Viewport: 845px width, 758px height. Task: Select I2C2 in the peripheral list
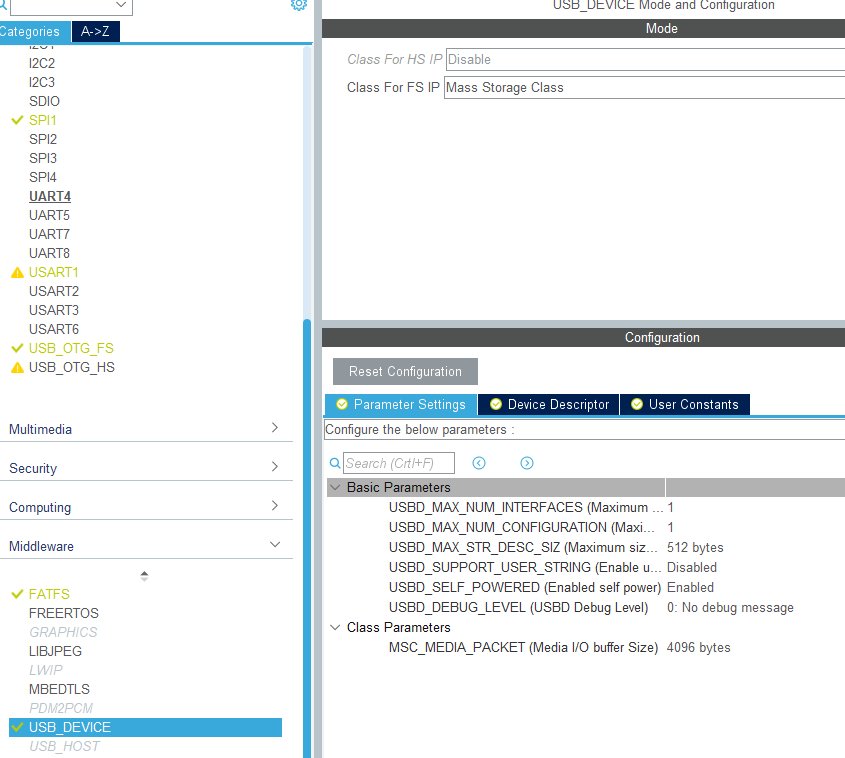click(x=42, y=64)
